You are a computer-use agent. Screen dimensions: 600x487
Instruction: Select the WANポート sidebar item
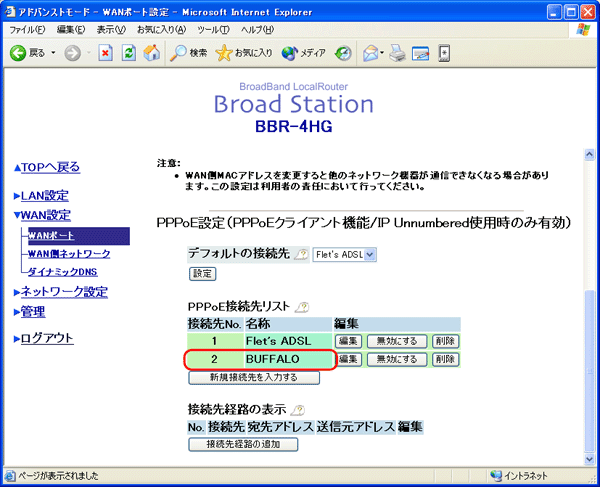tap(78, 236)
